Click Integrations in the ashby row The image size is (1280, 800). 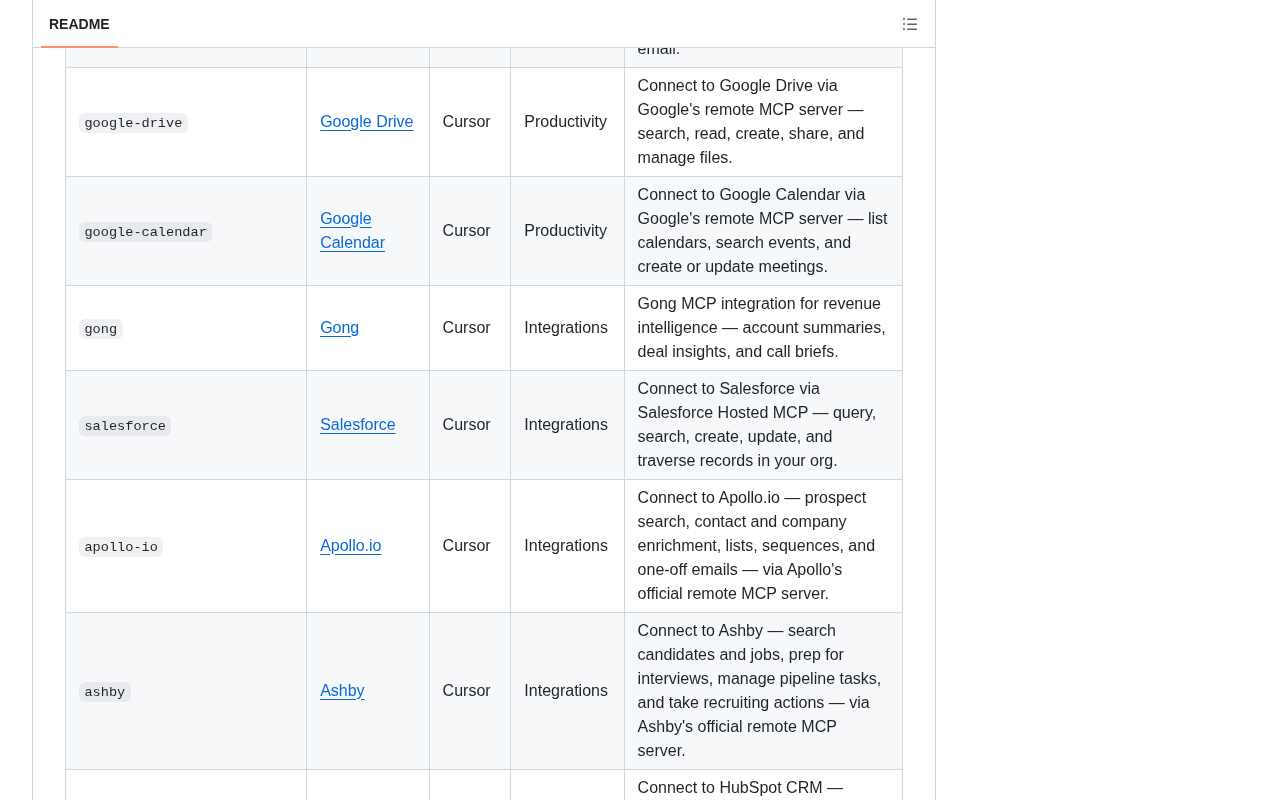pos(566,691)
